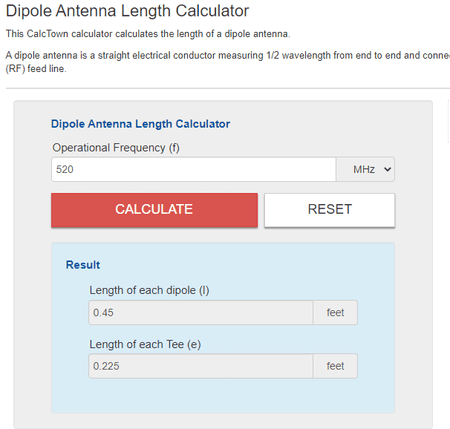Click the blue Result heading

coord(83,265)
